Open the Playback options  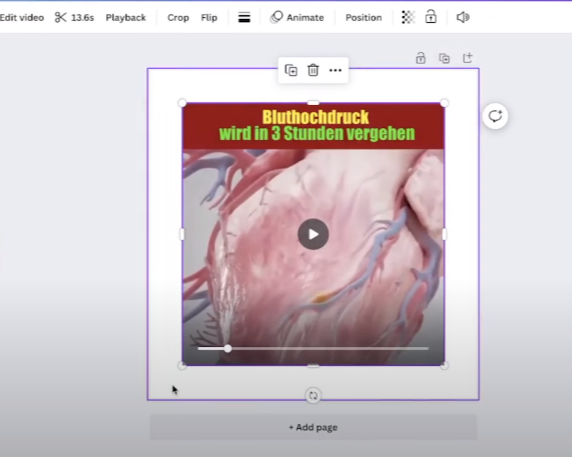(x=126, y=18)
